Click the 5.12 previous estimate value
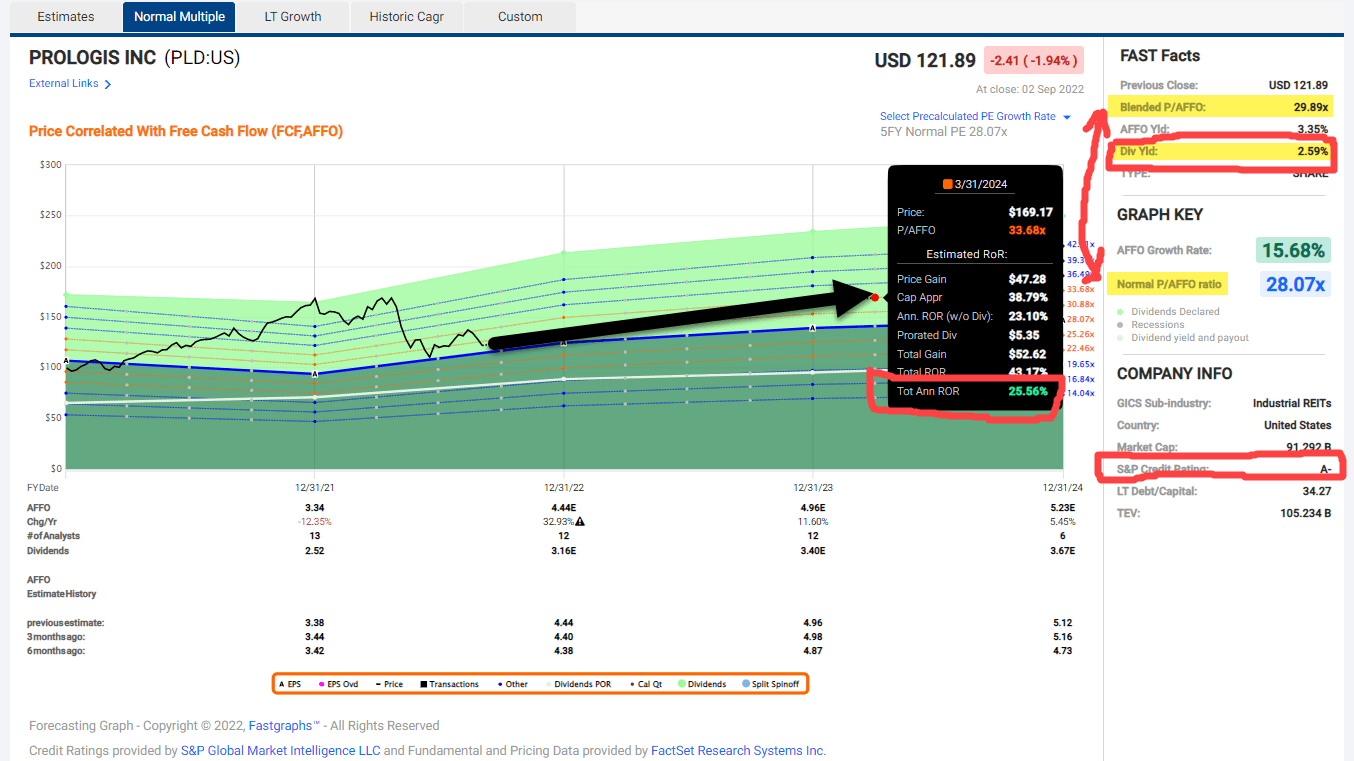Viewport: 1354px width, 761px height. (x=1062, y=623)
